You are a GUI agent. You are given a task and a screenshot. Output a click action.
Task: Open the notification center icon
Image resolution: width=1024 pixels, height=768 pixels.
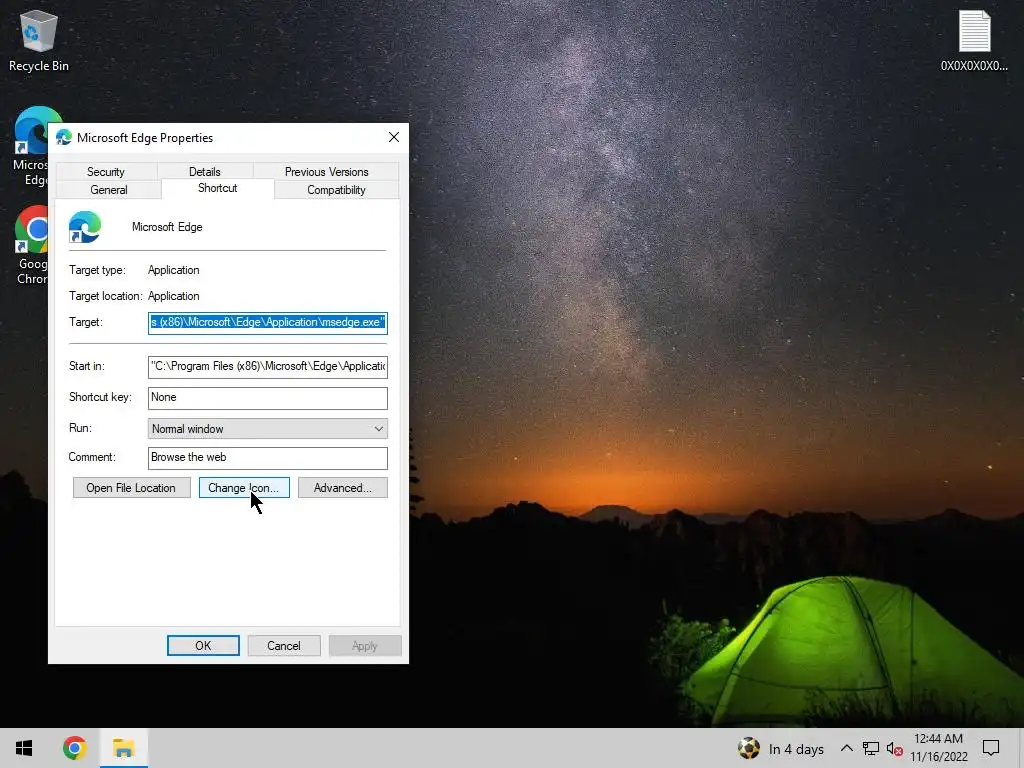coord(991,748)
